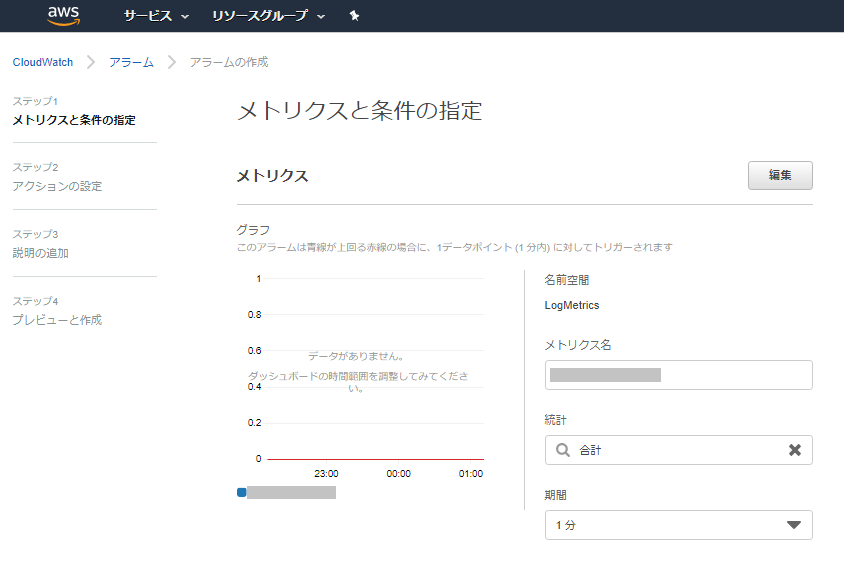Click the 名前空間 label
The width and height of the screenshot is (844, 565).
pyautogui.click(x=567, y=280)
